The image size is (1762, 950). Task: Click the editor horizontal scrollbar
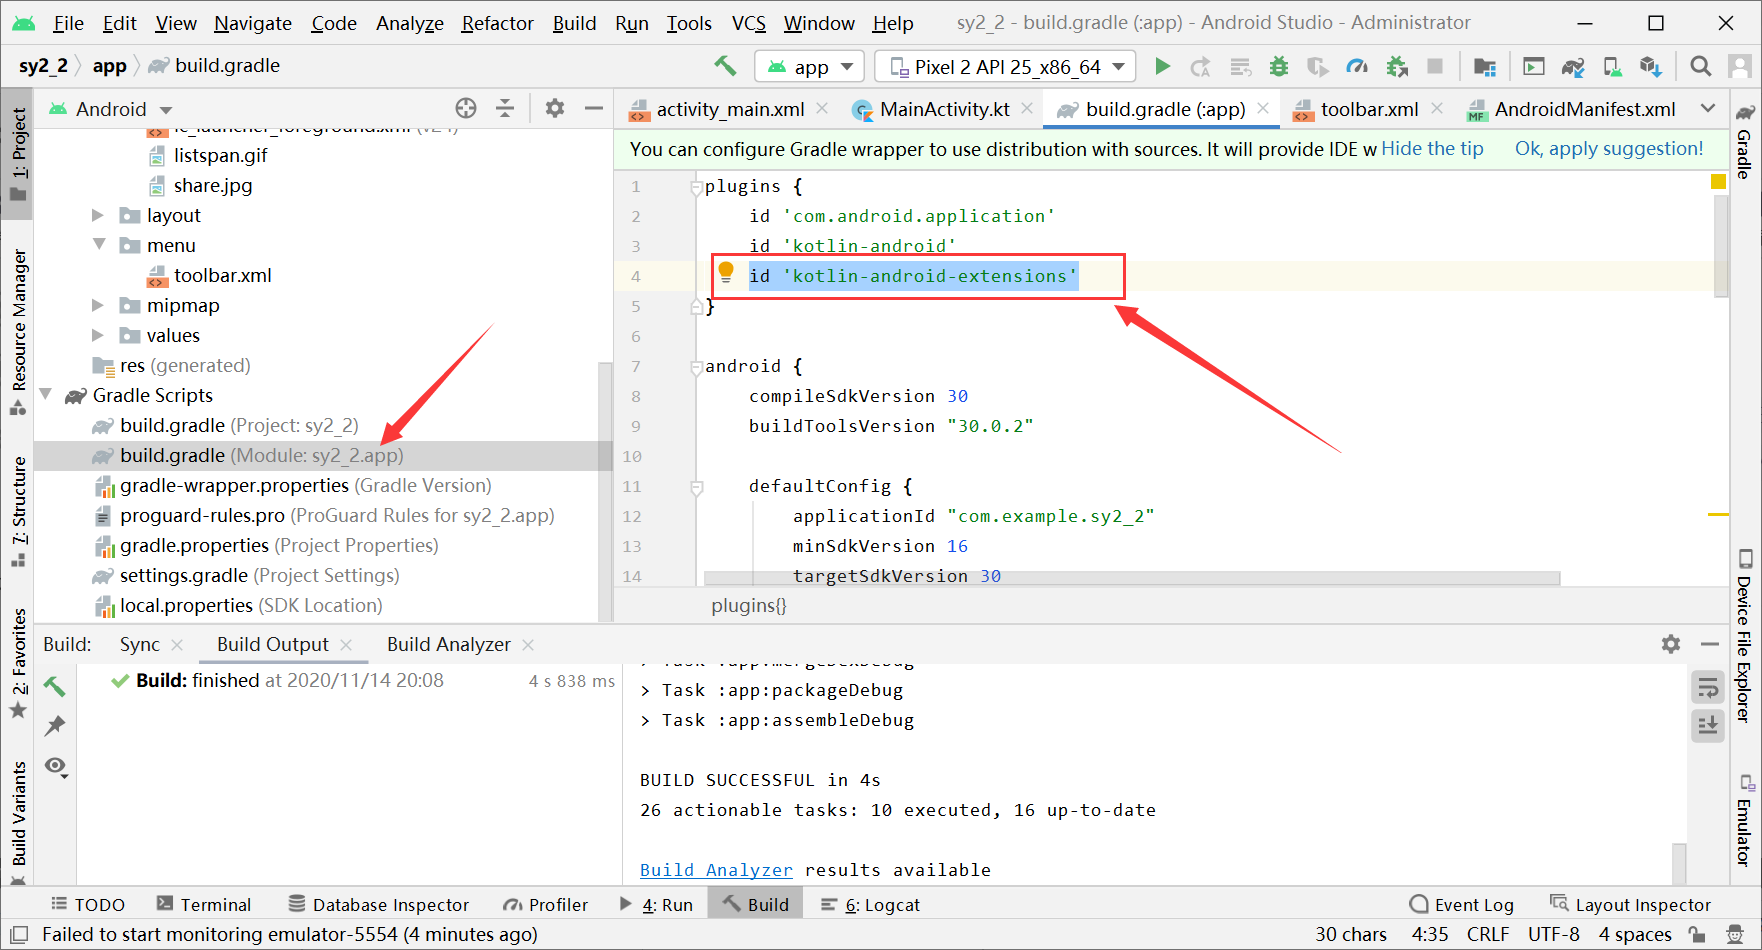(1132, 578)
